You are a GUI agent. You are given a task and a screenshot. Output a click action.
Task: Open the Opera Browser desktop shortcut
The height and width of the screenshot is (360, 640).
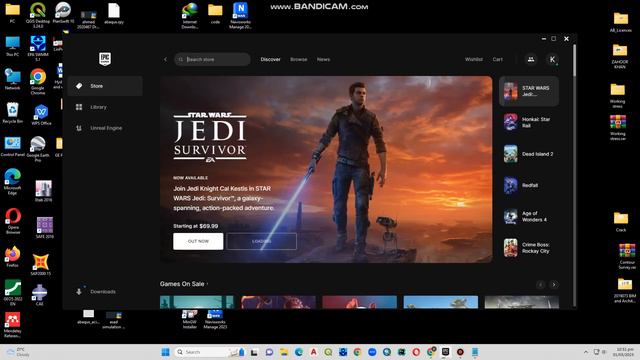point(13,221)
